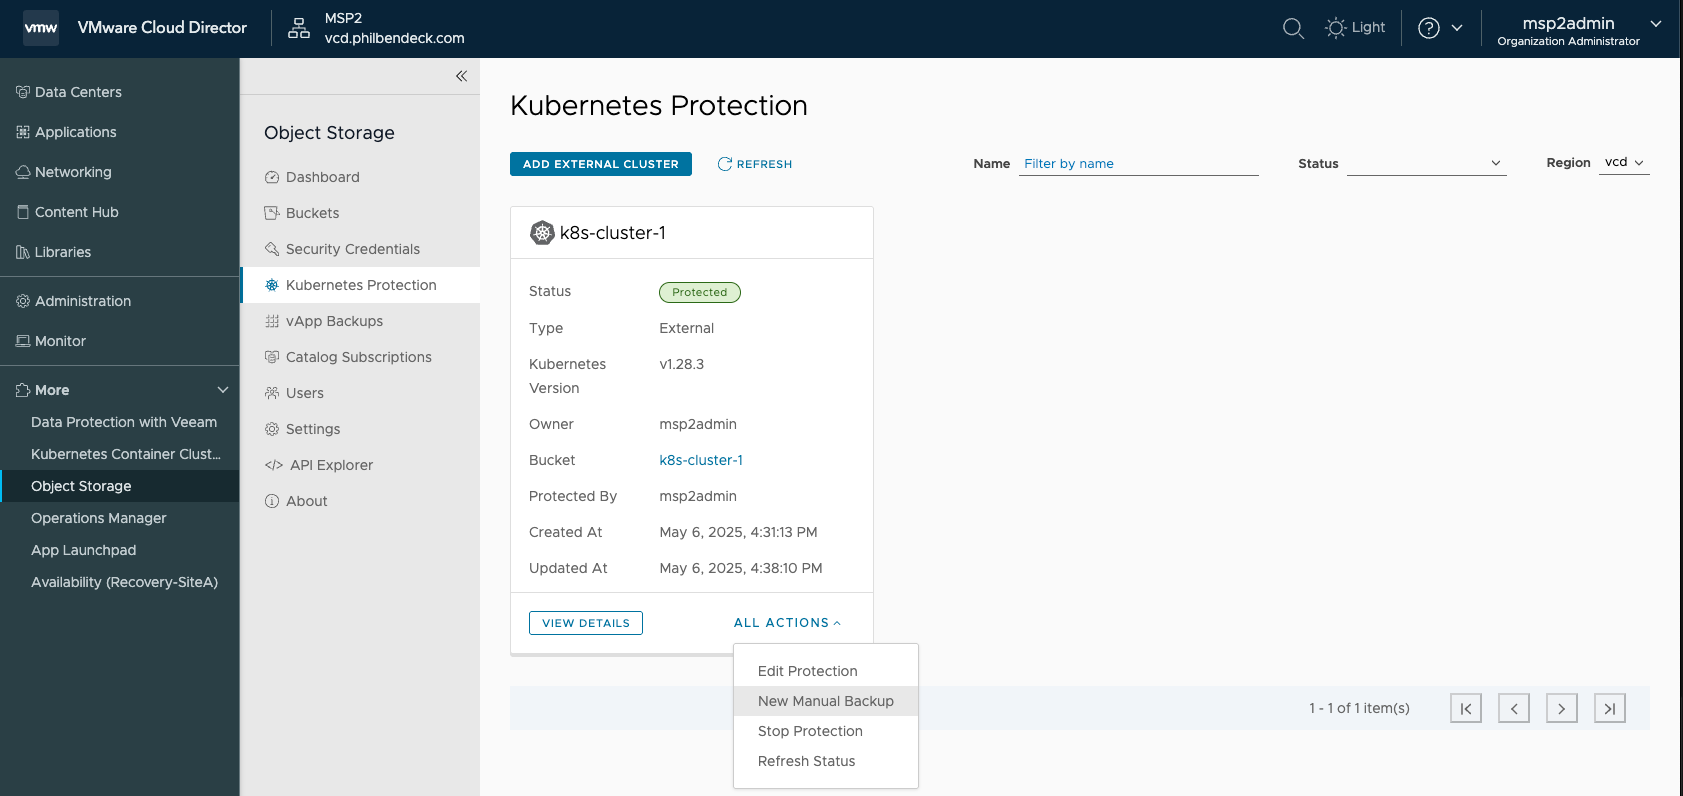
Task: Click the k8s-cluster-1 Kubernetes logo icon
Action: tap(542, 233)
